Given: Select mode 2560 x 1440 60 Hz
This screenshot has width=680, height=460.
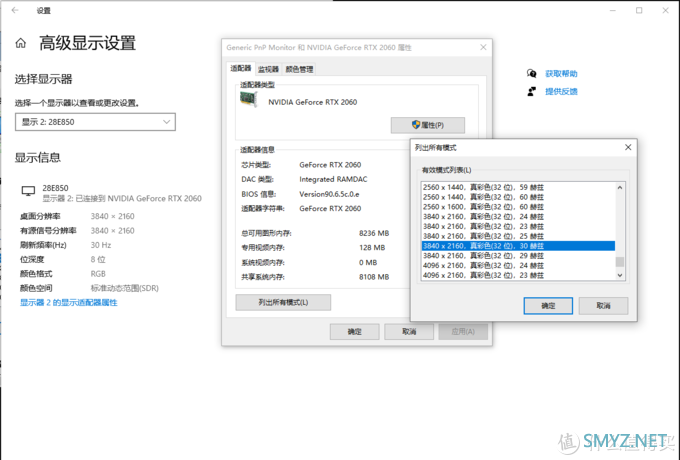Looking at the screenshot, I should click(518, 197).
